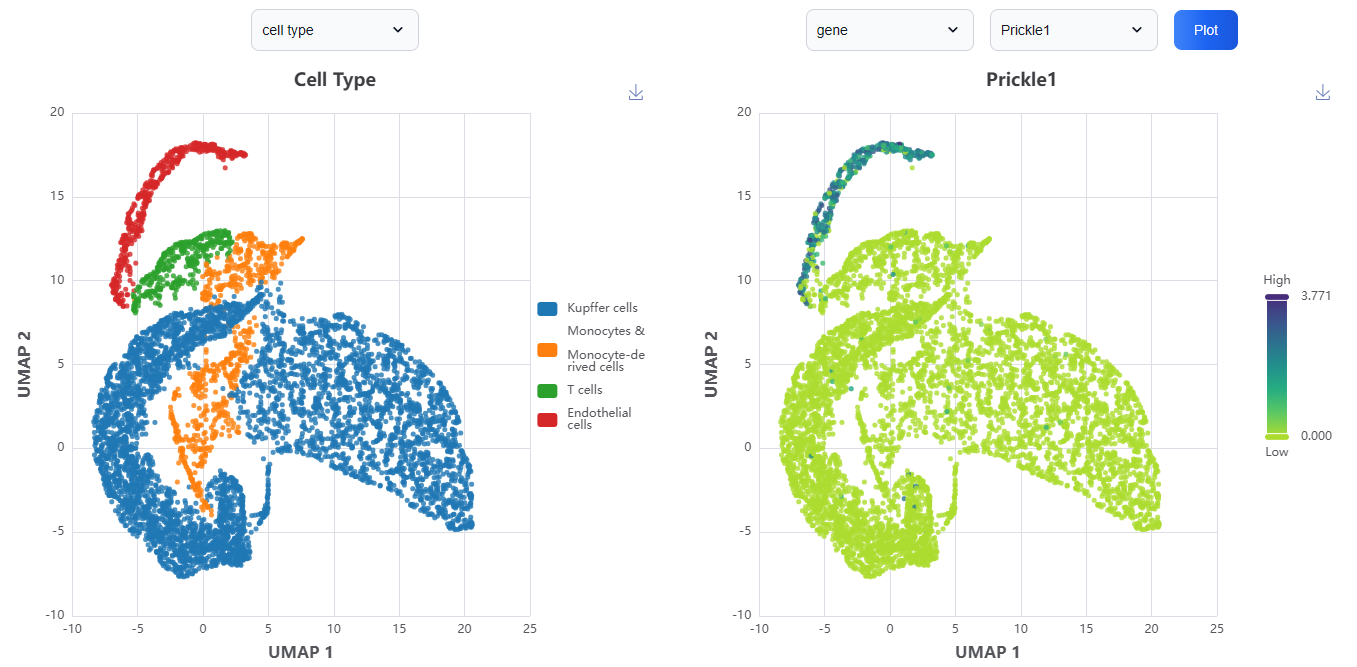Click the Cell Type plot title
The width and height of the screenshot is (1357, 667).
[334, 79]
